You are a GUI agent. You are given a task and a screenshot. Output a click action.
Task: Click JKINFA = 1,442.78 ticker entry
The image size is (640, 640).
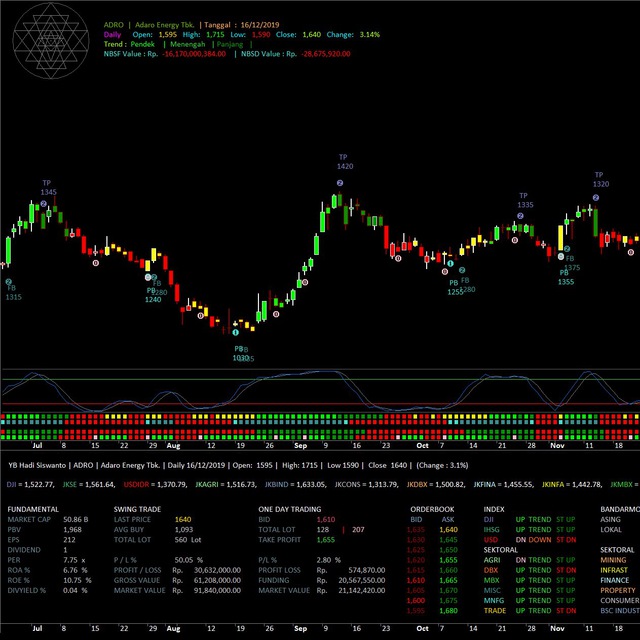pos(572,484)
